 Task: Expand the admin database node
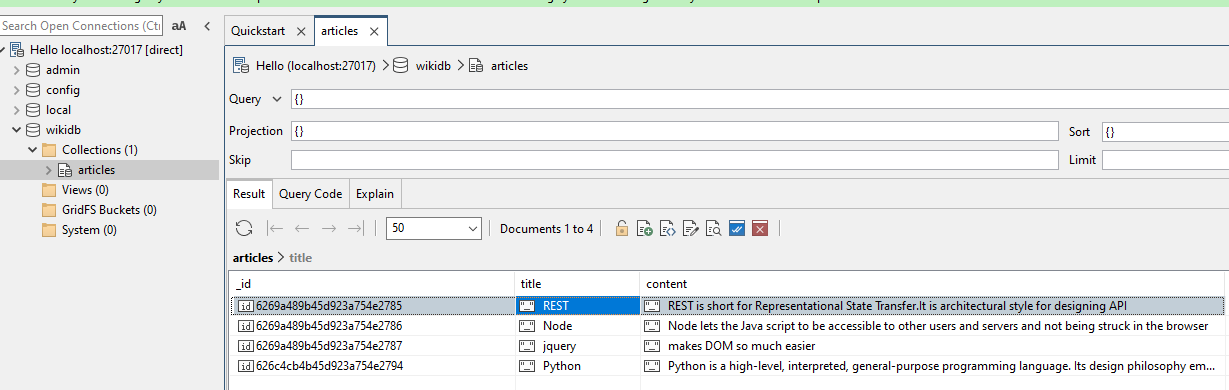click(x=17, y=70)
